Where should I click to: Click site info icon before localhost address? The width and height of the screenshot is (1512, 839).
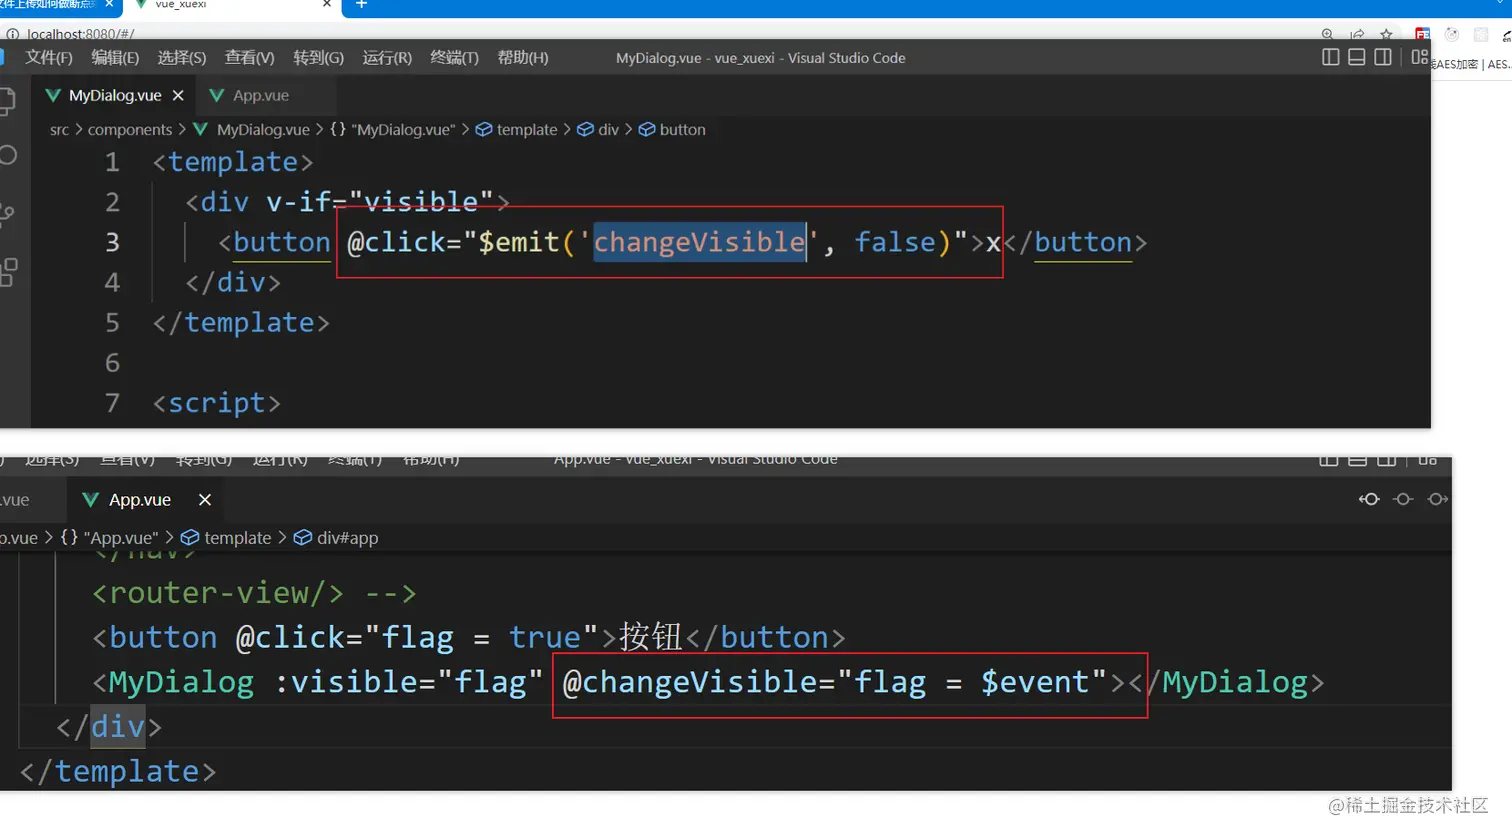tap(12, 35)
